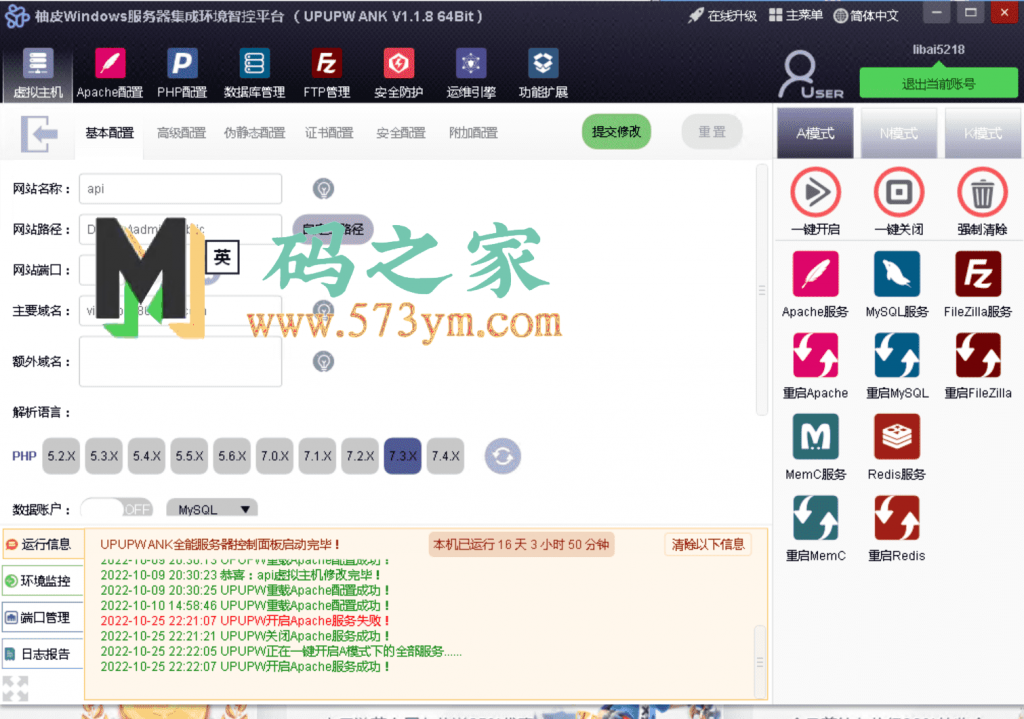Image resolution: width=1024 pixels, height=719 pixels.
Task: Click the PHP version refresh icon
Action: [502, 456]
